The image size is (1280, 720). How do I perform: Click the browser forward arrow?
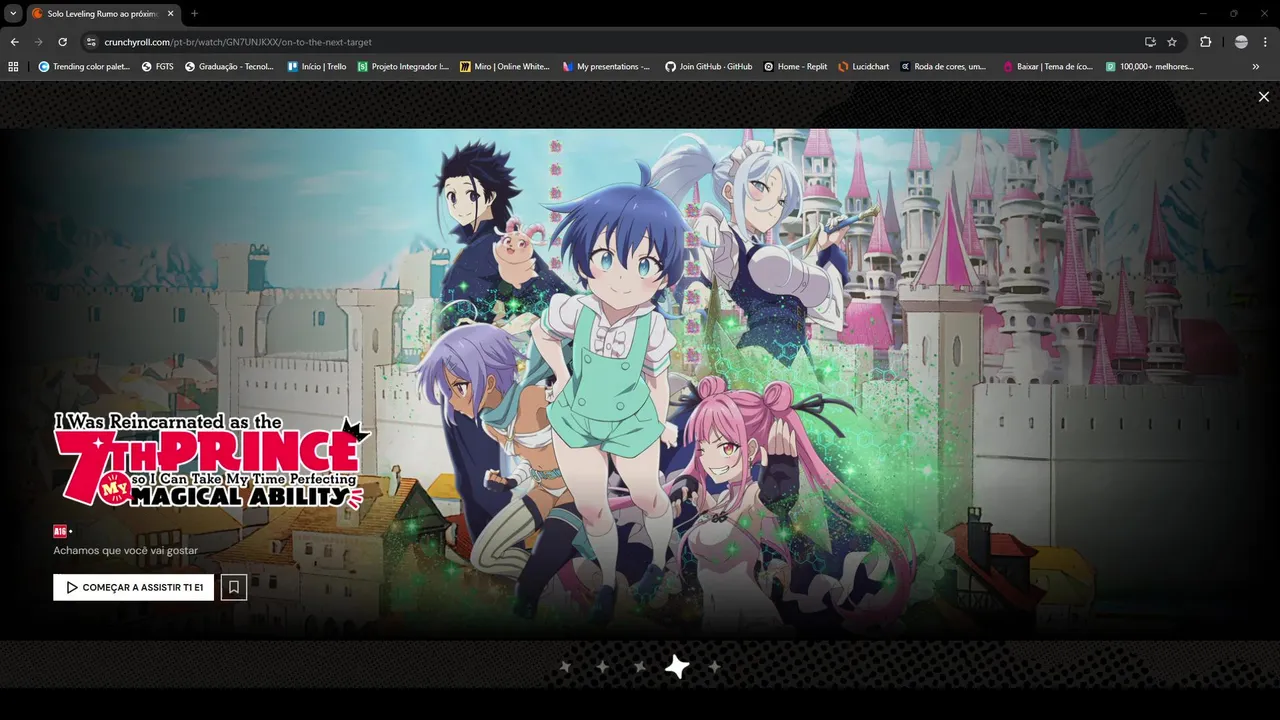(38, 42)
